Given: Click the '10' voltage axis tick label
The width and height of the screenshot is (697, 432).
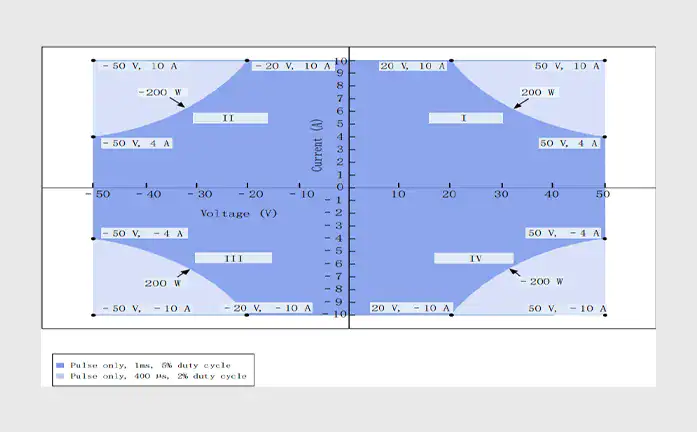Looking at the screenshot, I should tap(398, 195).
